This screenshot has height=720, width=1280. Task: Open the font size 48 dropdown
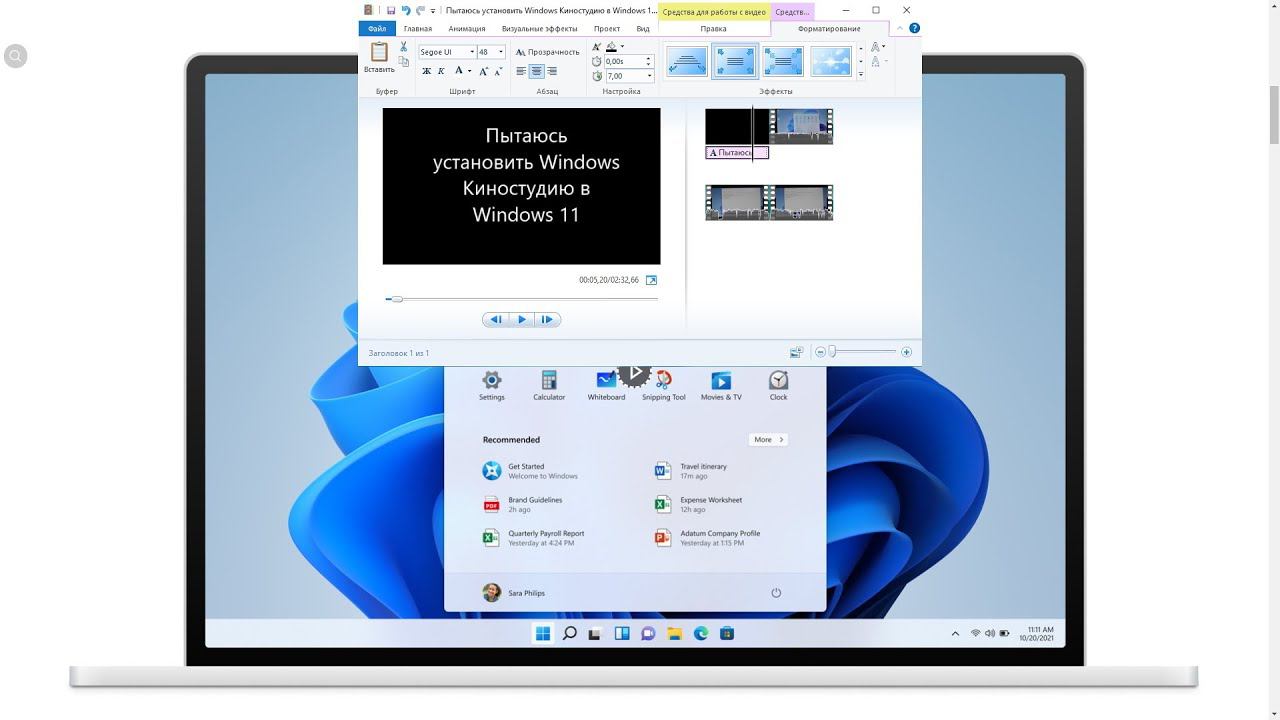[501, 52]
